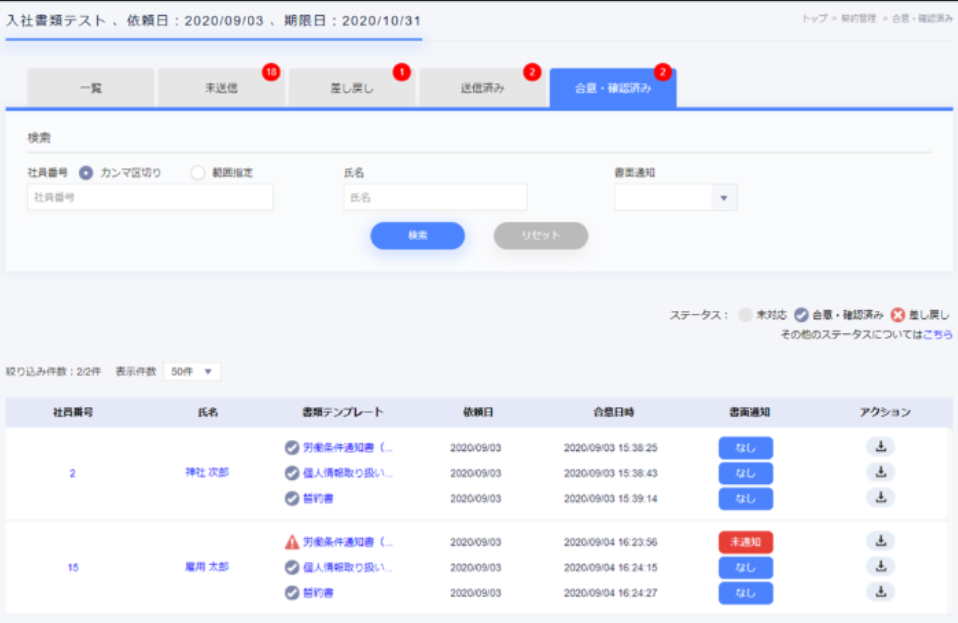Image resolution: width=958 pixels, height=623 pixels.
Task: Download 神社 次郎's 誓約書 document
Action: pos(880,497)
